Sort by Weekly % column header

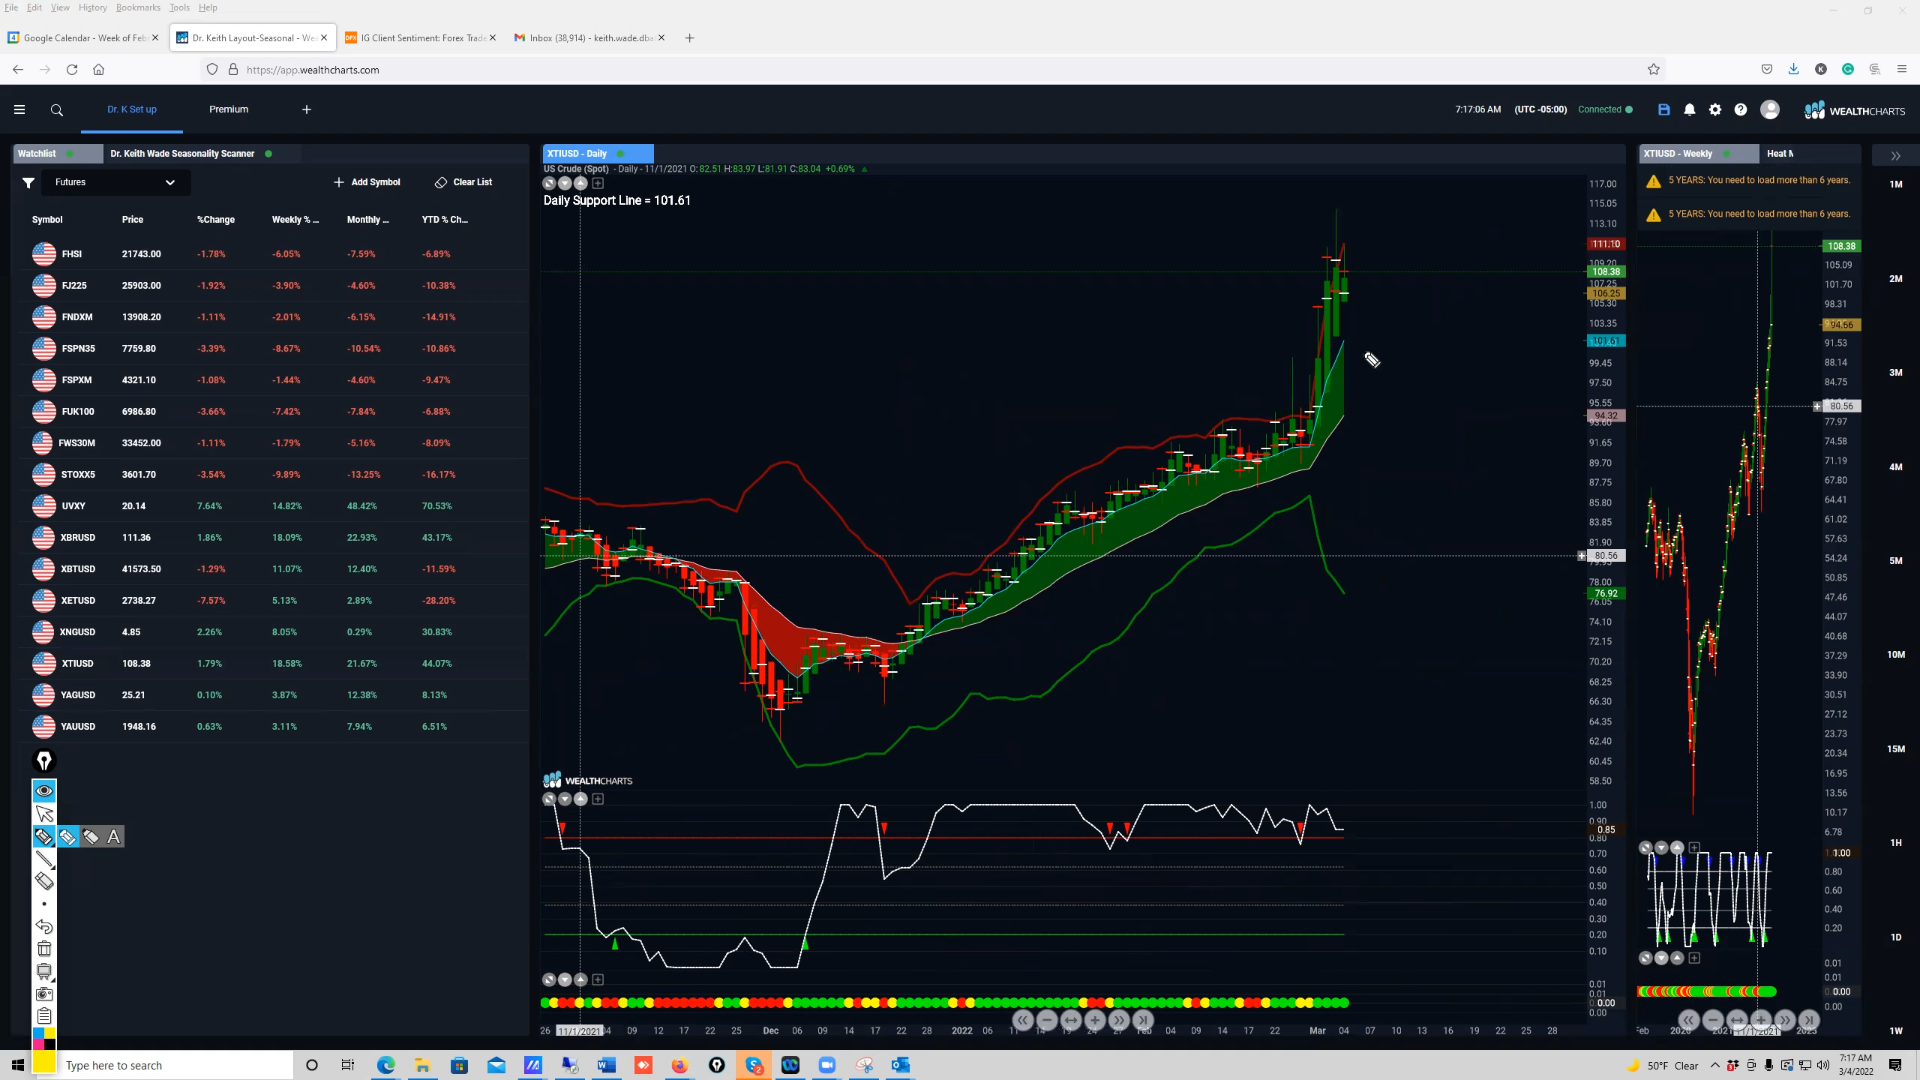point(295,220)
